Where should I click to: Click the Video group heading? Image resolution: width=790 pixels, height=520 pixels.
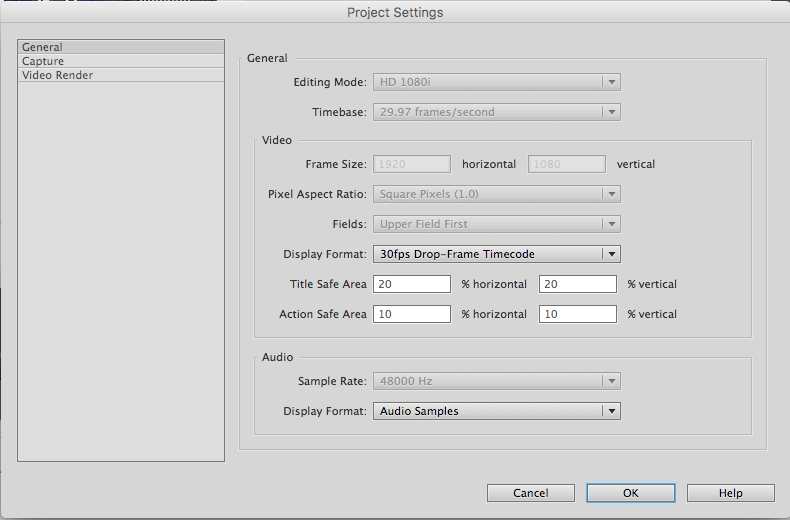[277, 140]
